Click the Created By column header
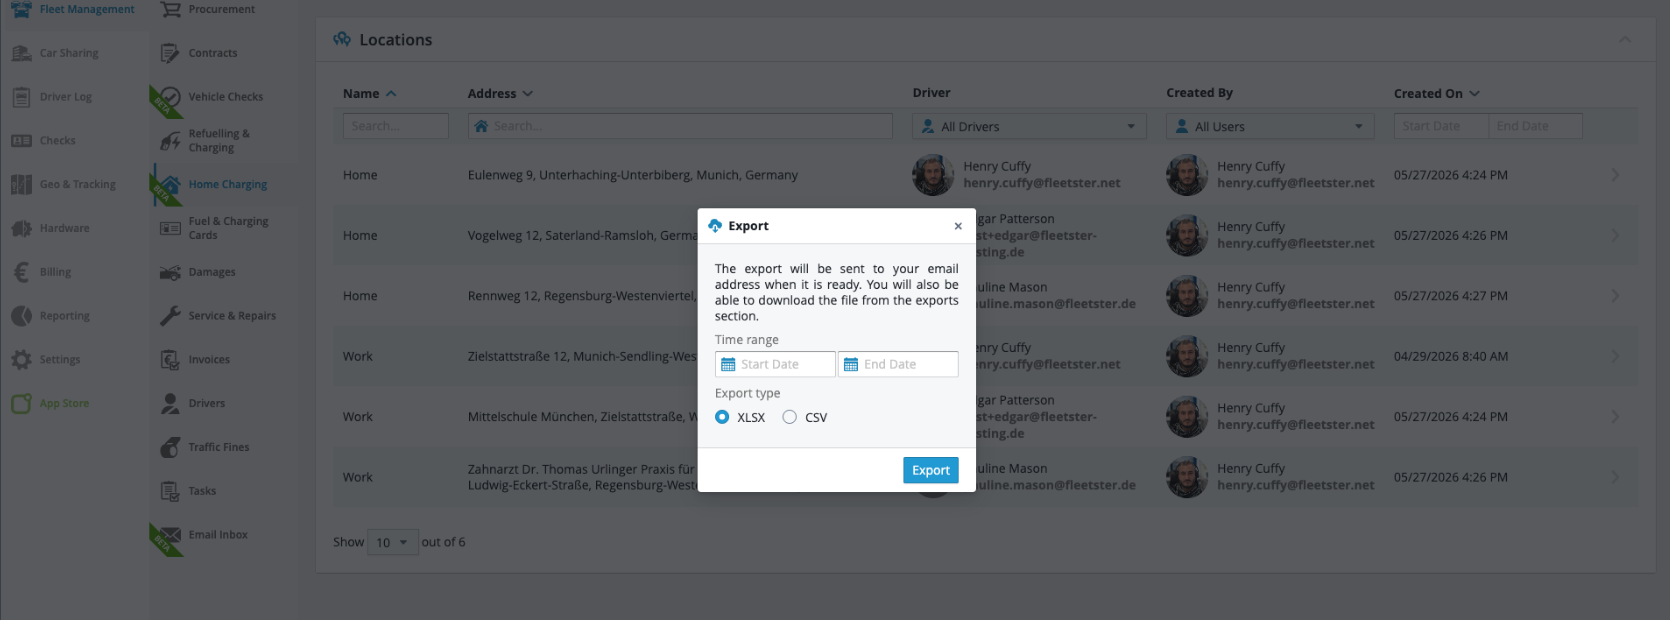This screenshot has height=620, width=1670. coord(1199,93)
